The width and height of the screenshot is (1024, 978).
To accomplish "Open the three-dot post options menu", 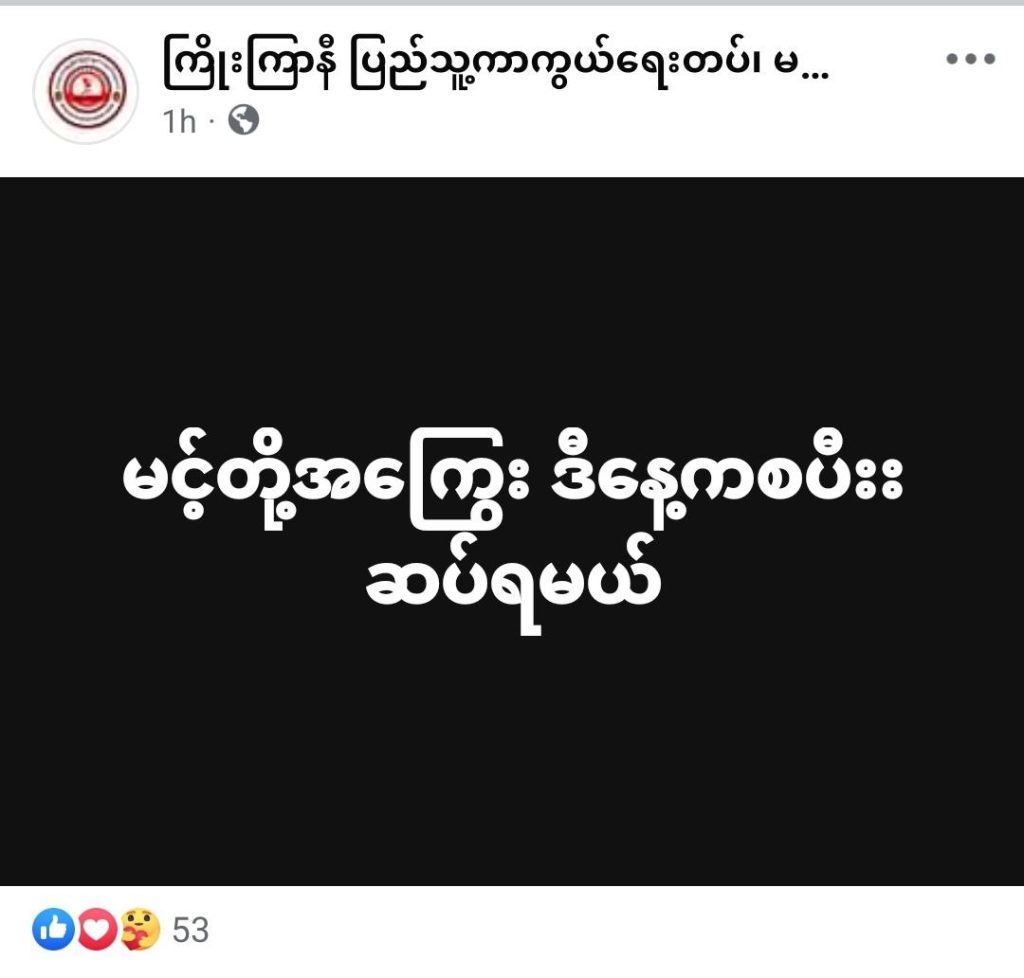I will pyautogui.click(x=970, y=59).
